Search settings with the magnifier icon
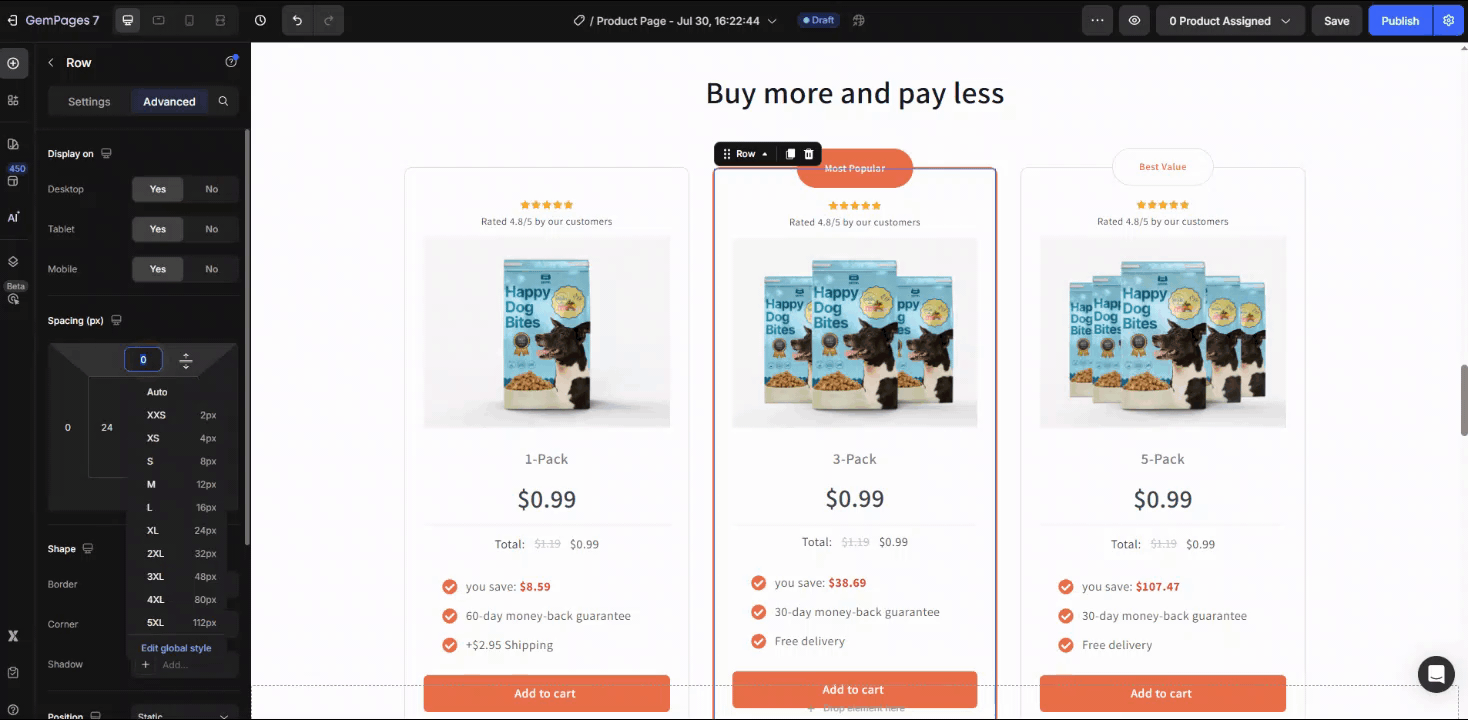The image size is (1468, 720). (x=223, y=101)
